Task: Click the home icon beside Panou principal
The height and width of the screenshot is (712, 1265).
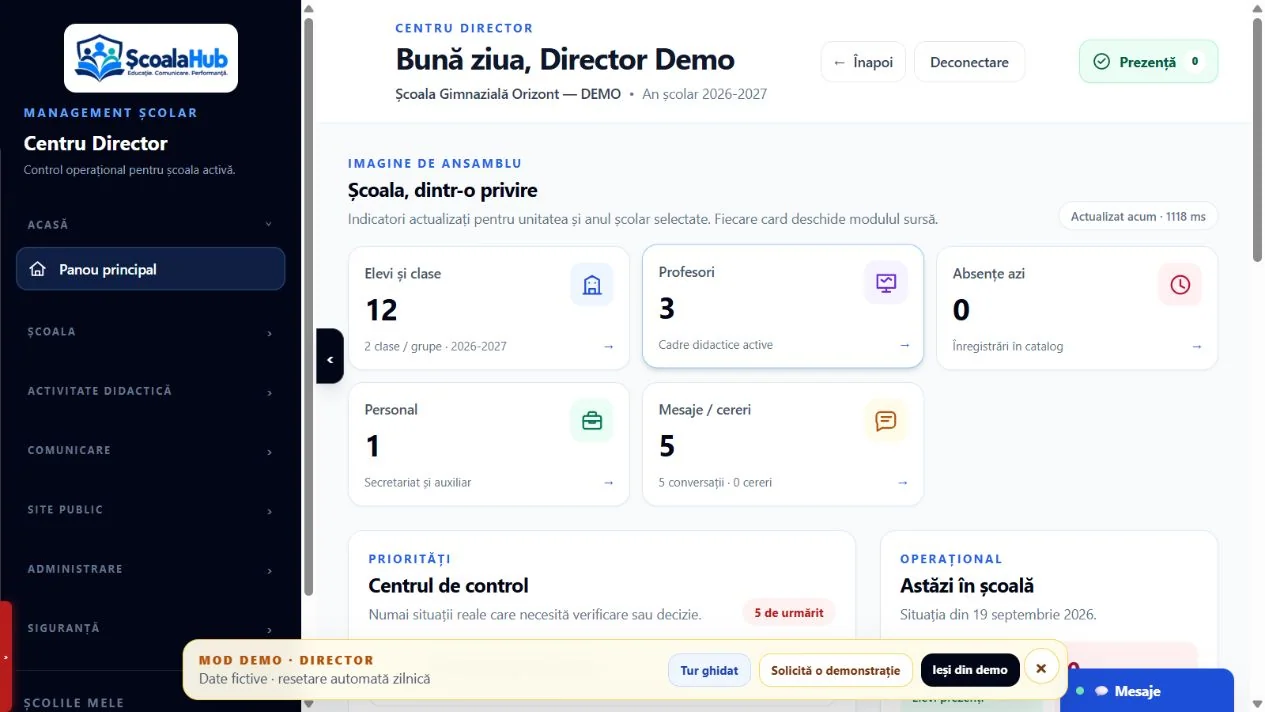Action: [38, 269]
